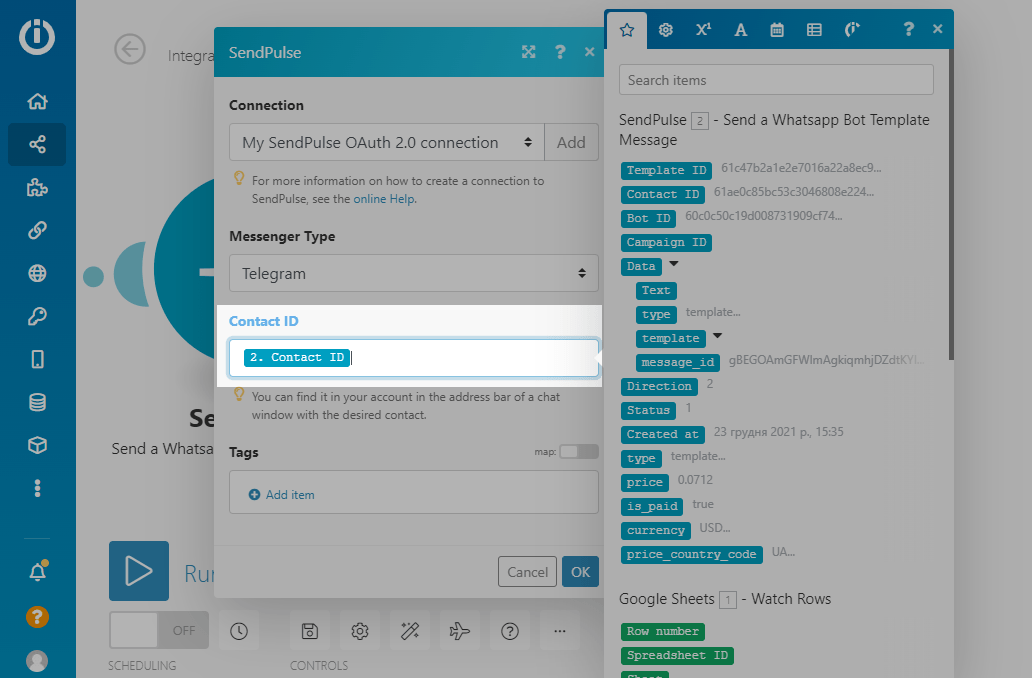Select is_paid variable pill

(652, 506)
